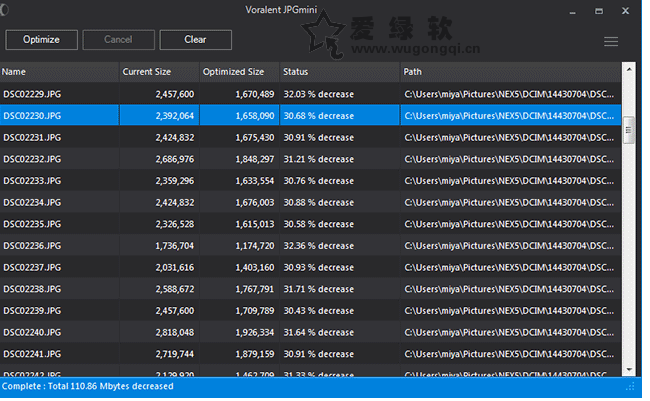
Task: Click the 32.03 % decrease status
Action: point(319,94)
